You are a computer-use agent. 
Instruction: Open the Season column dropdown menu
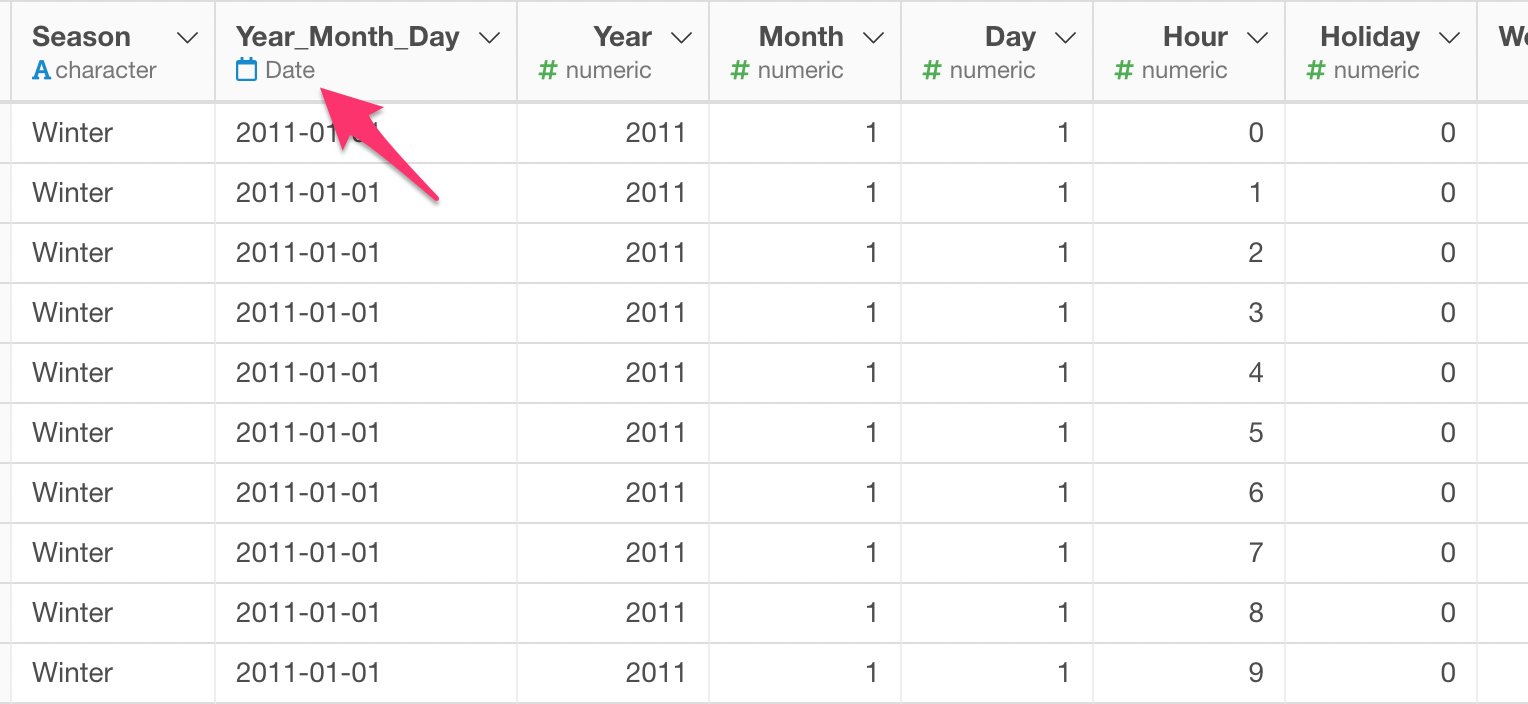point(186,38)
